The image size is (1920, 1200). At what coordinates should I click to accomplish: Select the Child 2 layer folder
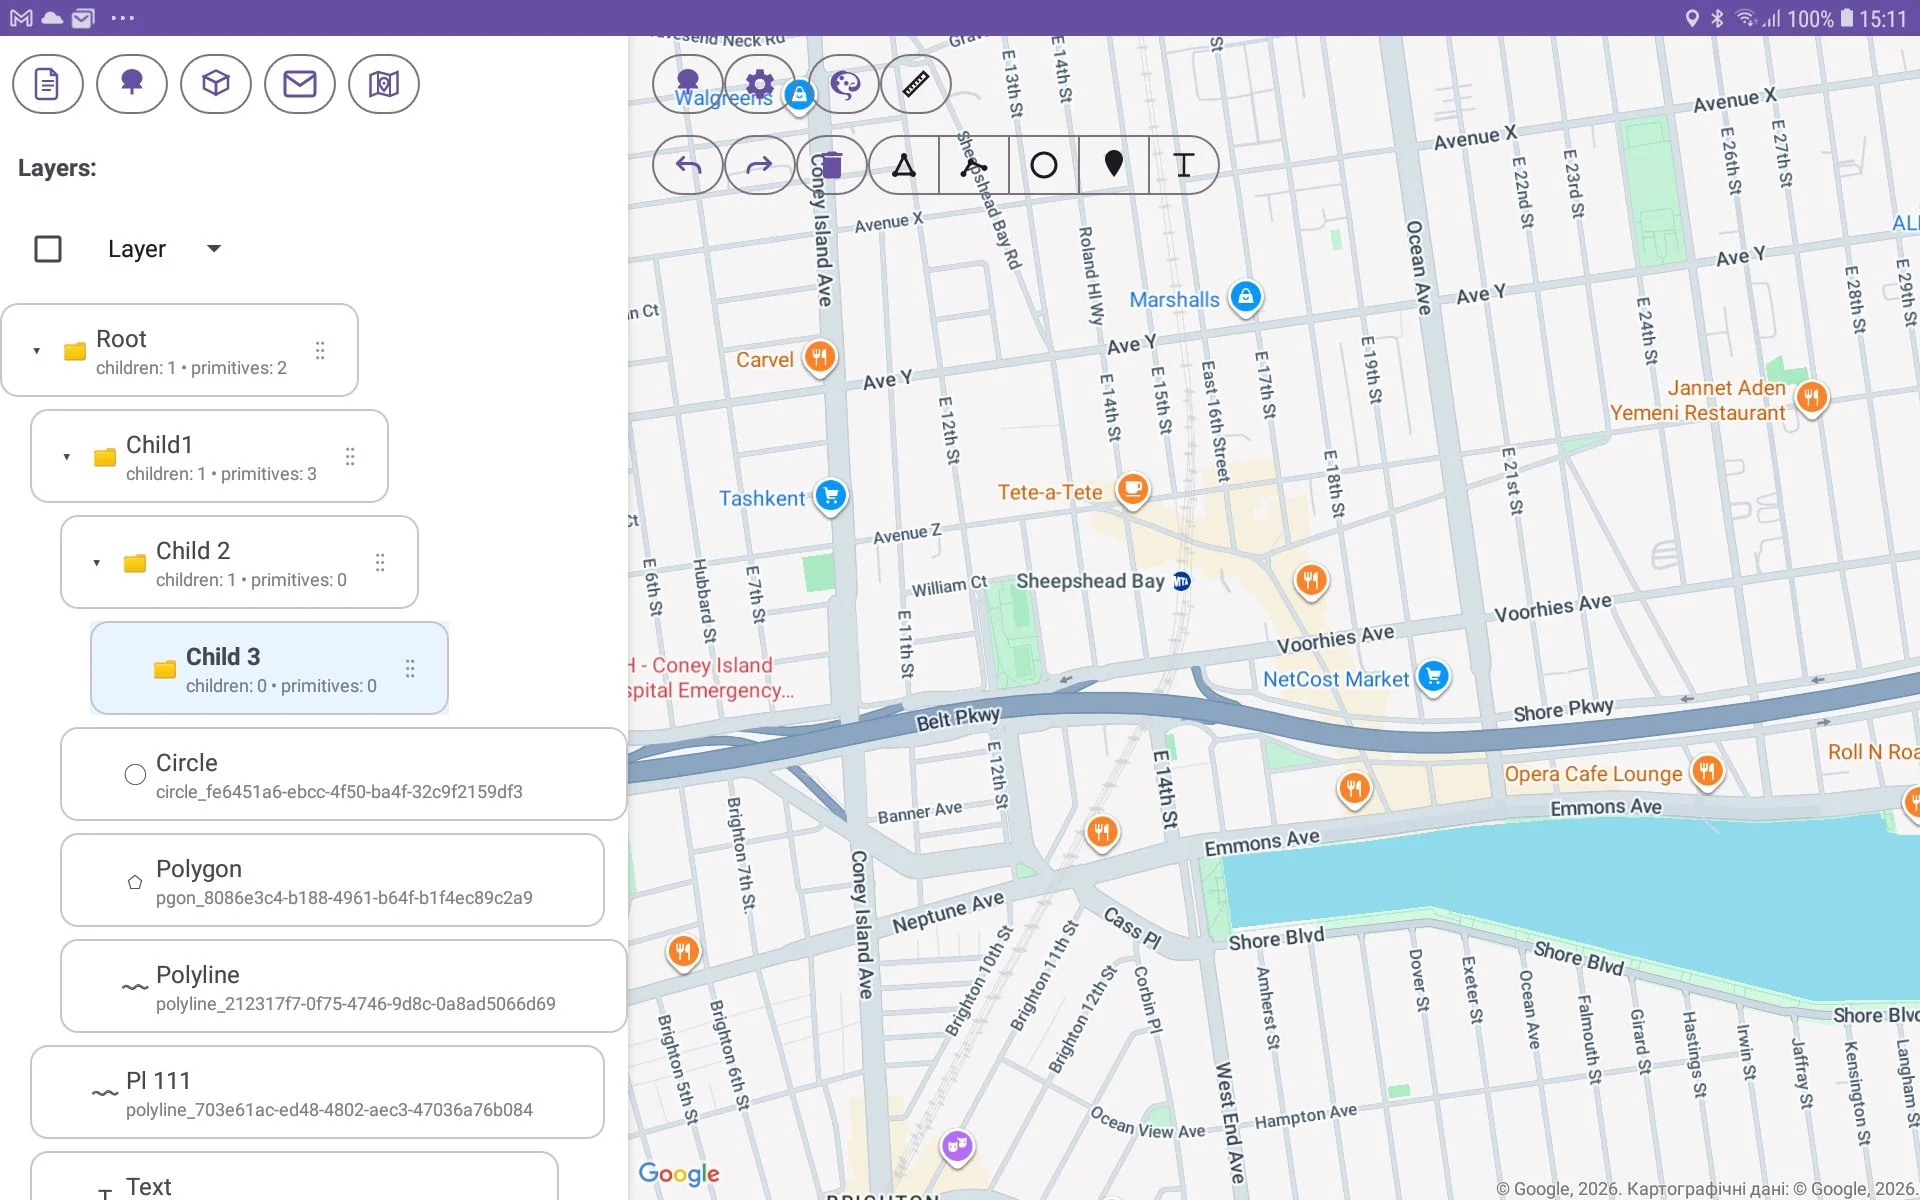[x=240, y=562]
